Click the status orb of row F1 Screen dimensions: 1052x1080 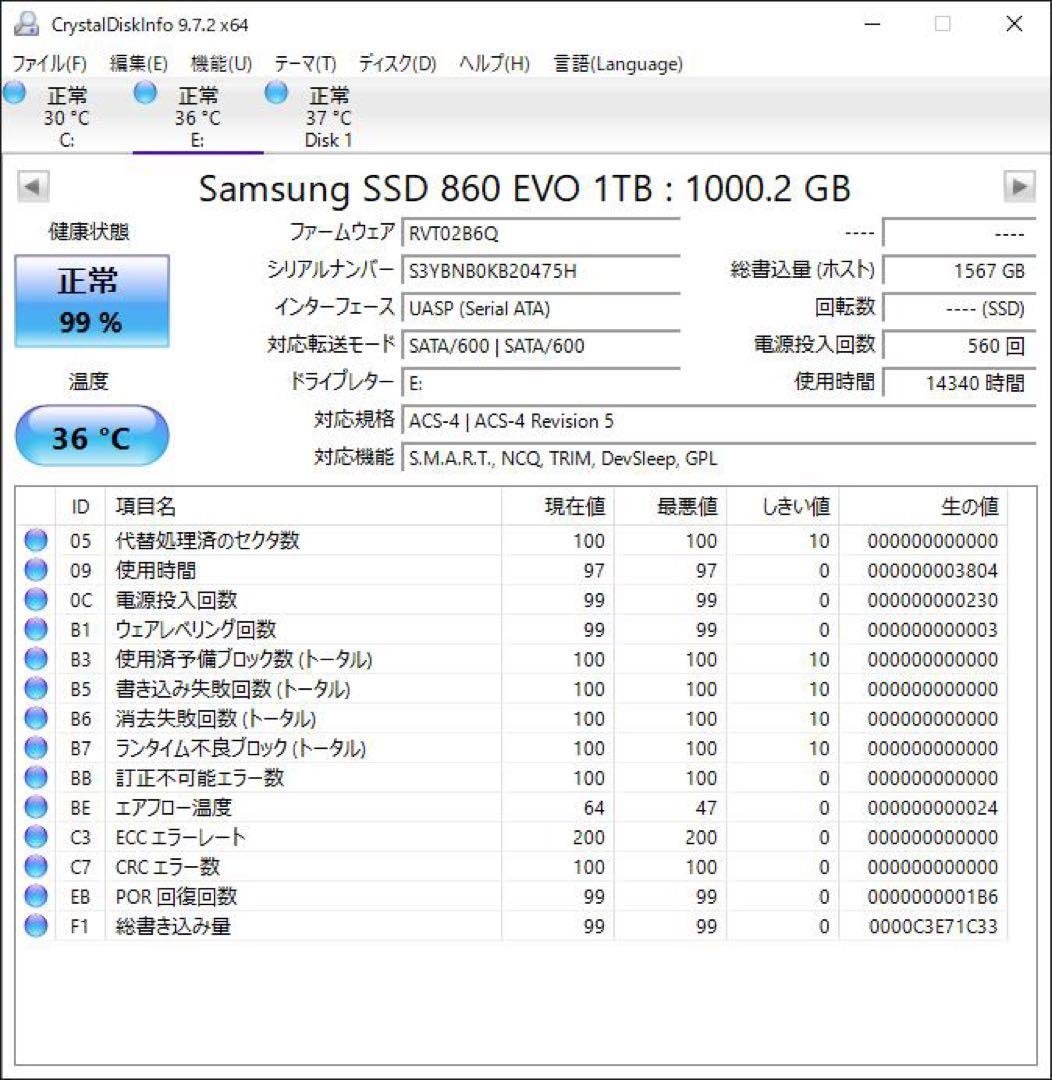tap(36, 926)
